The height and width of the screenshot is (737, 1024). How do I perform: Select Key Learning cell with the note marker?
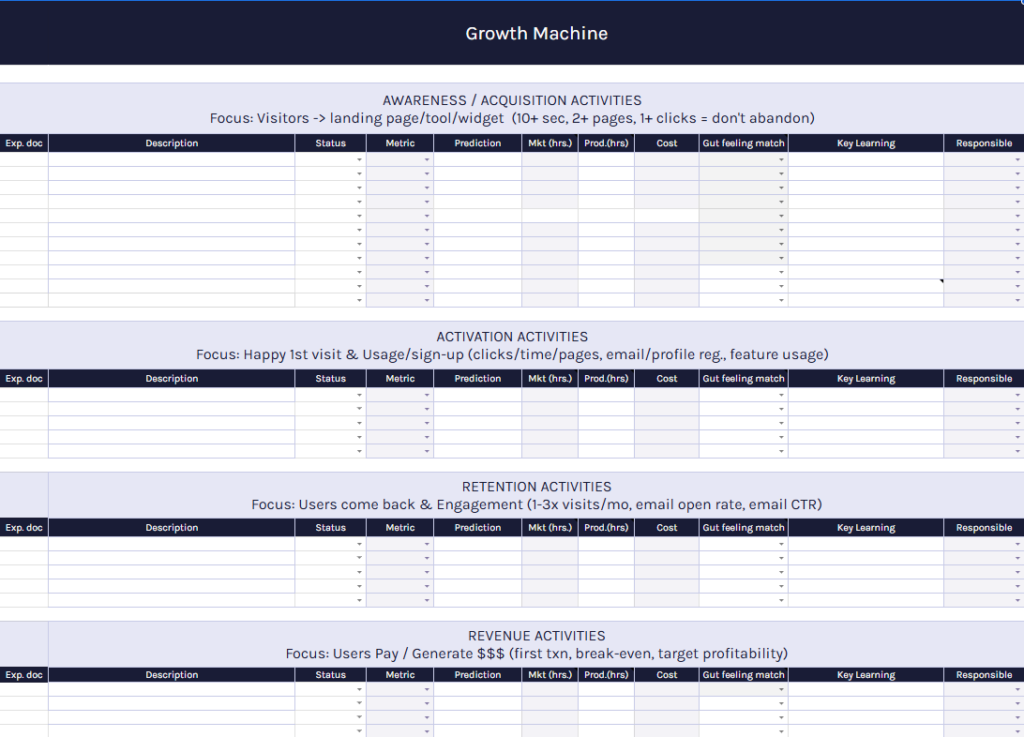click(x=865, y=286)
